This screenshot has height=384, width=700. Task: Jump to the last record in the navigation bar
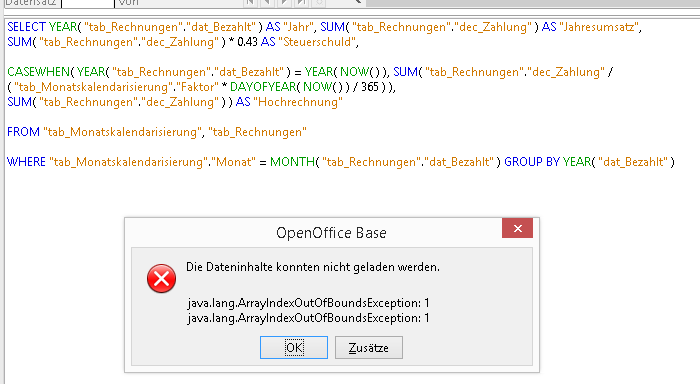(x=302, y=2)
